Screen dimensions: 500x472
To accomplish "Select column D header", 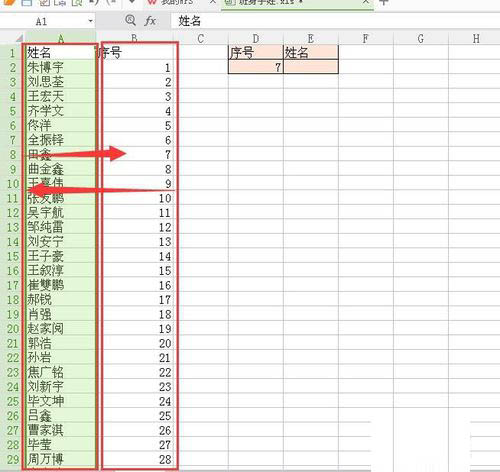I will tap(256, 39).
